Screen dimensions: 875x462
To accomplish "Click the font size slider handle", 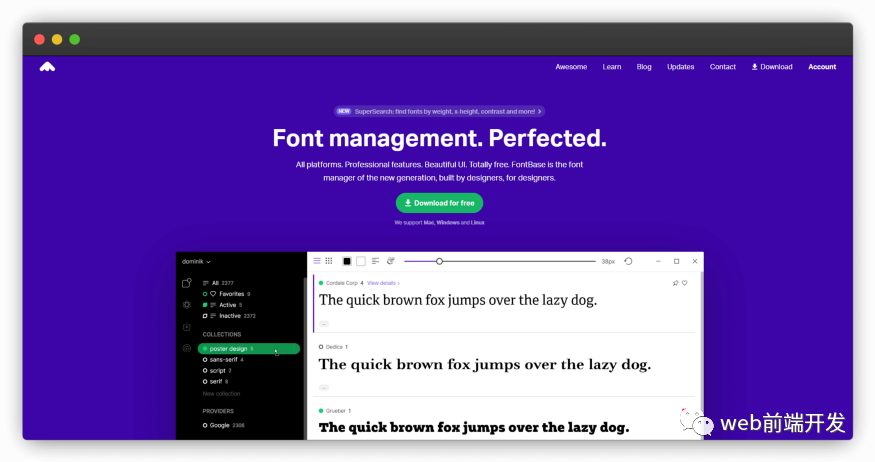I will [439, 261].
